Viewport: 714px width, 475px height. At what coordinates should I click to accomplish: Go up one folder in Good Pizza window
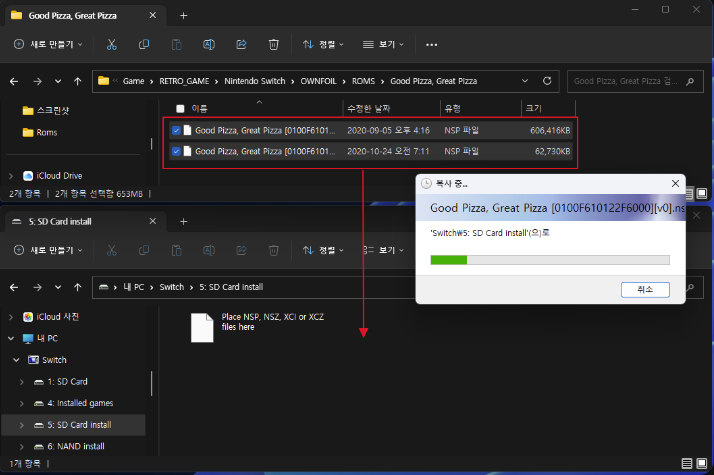[77, 81]
